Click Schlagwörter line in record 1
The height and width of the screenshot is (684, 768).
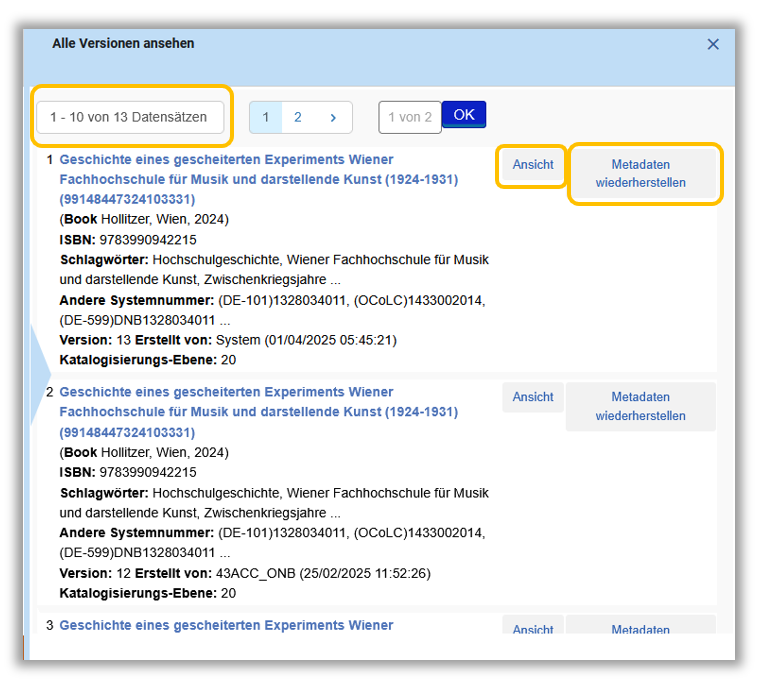click(x=274, y=269)
